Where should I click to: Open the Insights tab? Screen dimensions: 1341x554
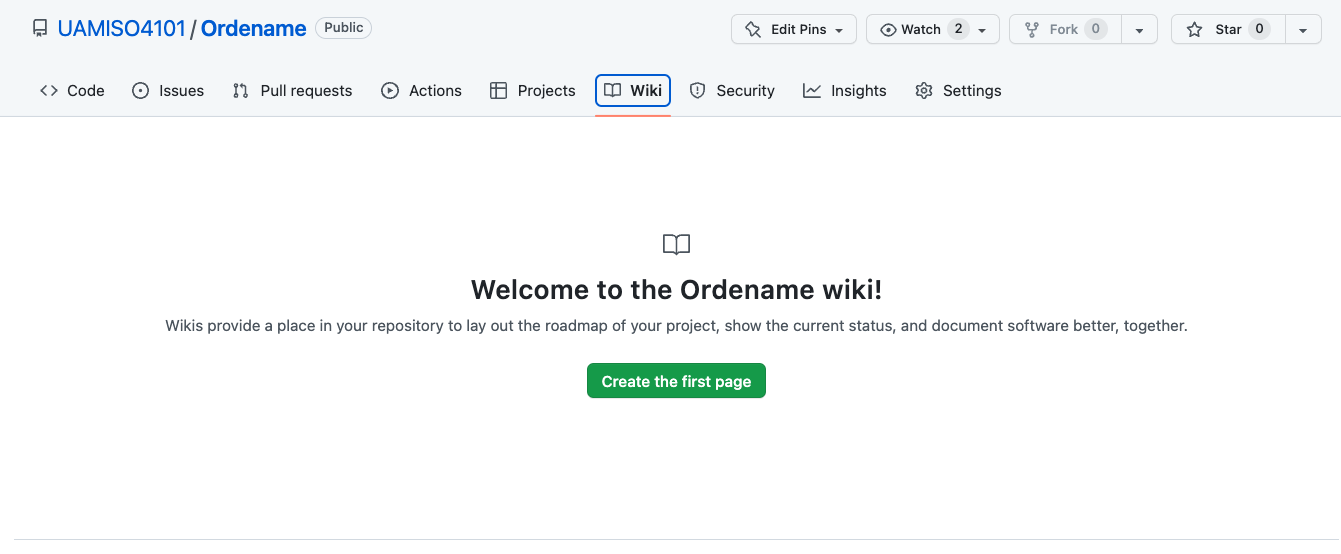coord(845,91)
